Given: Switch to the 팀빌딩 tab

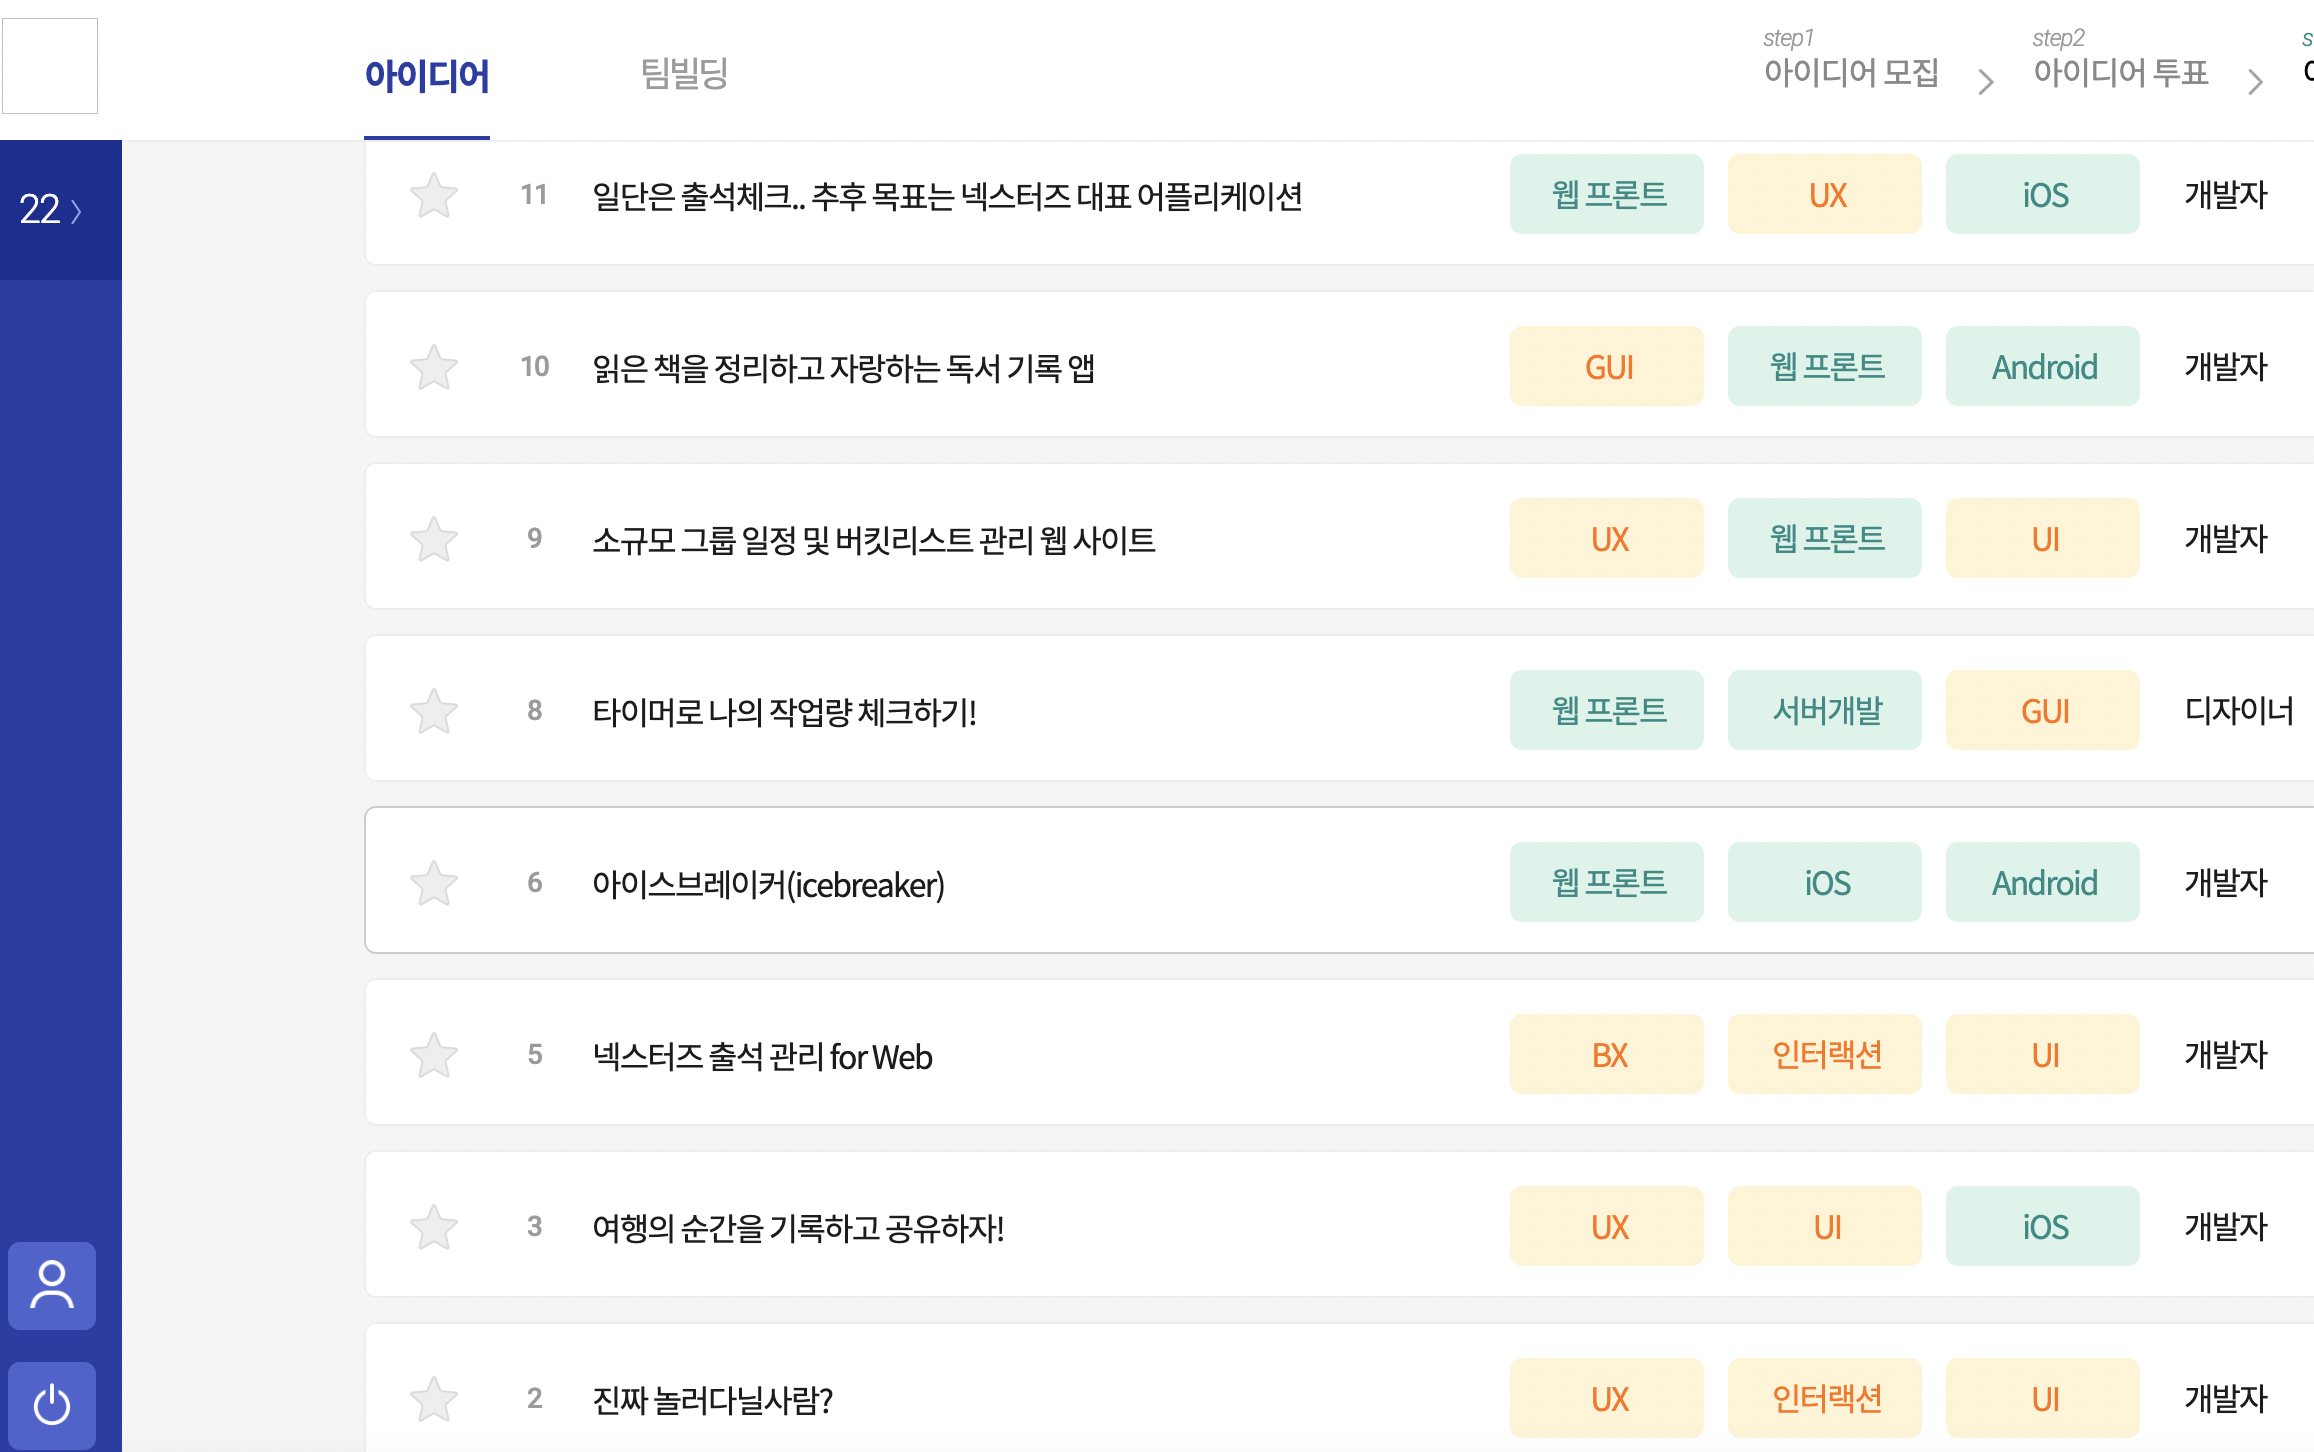Looking at the screenshot, I should pyautogui.click(x=684, y=73).
